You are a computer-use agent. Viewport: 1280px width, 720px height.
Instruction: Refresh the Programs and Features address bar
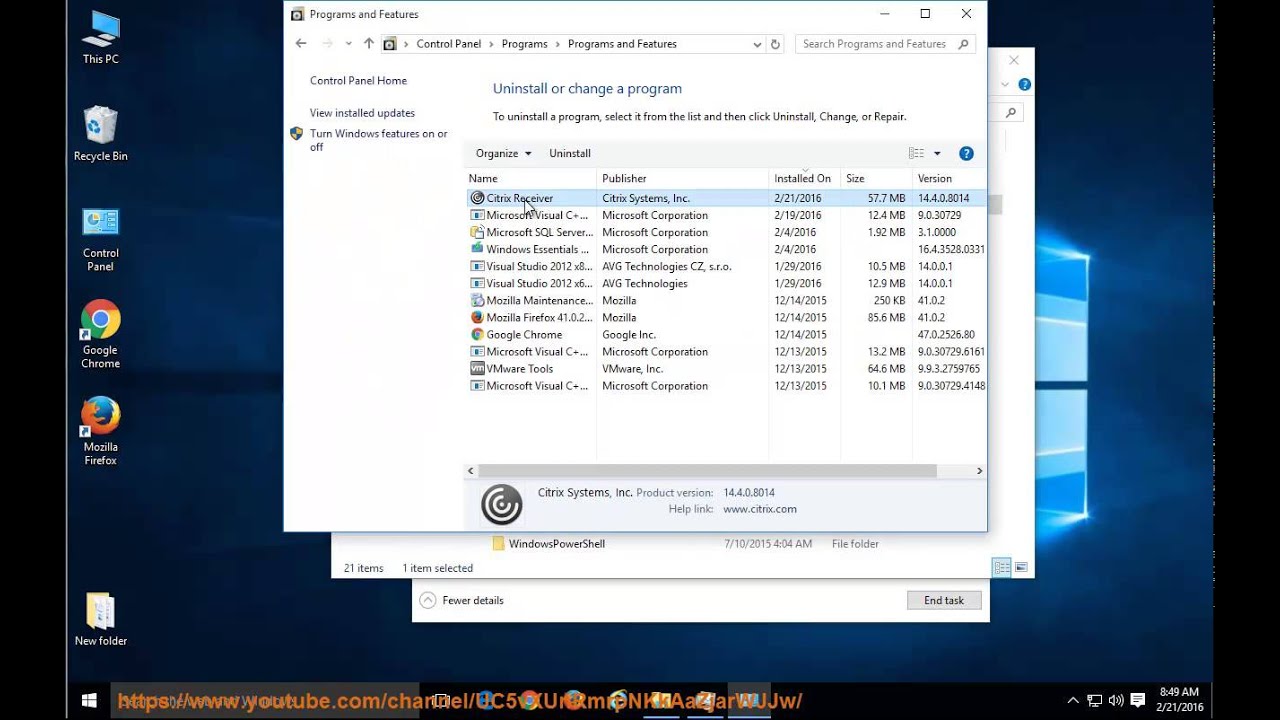coord(775,44)
